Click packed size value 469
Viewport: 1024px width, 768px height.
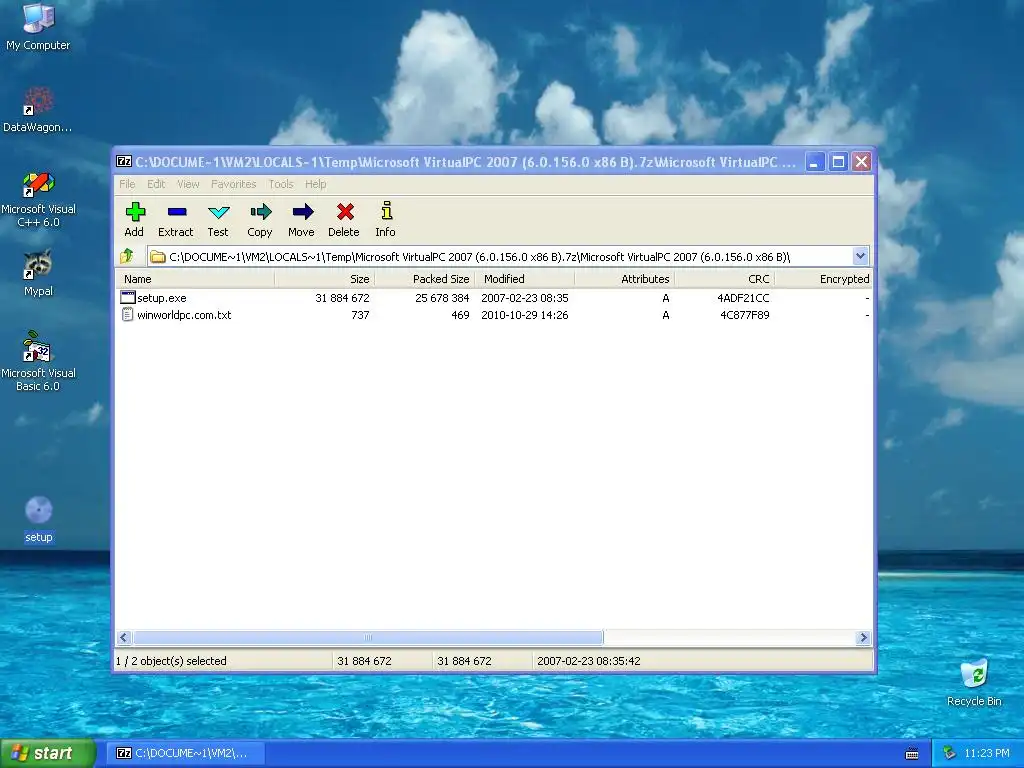460,315
